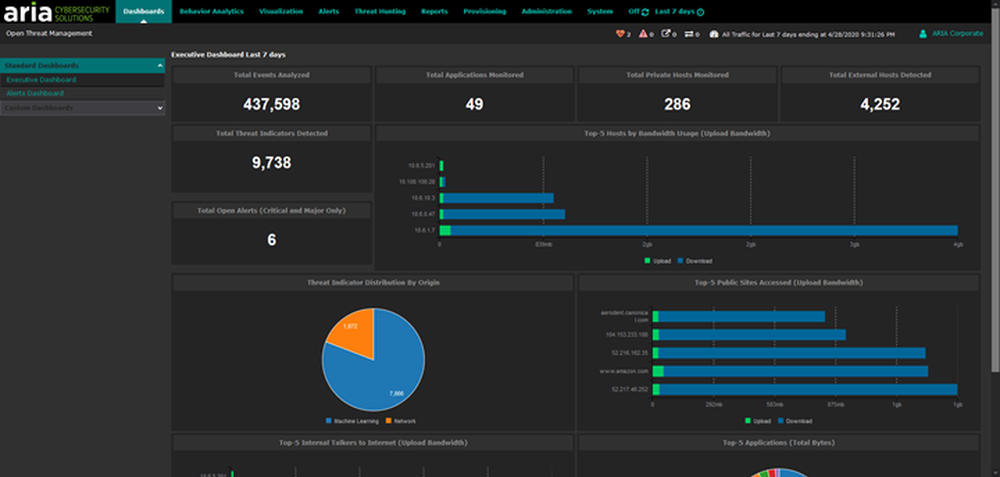
Task: Click the Total Events Analyzed value 437,598
Action: click(272, 105)
